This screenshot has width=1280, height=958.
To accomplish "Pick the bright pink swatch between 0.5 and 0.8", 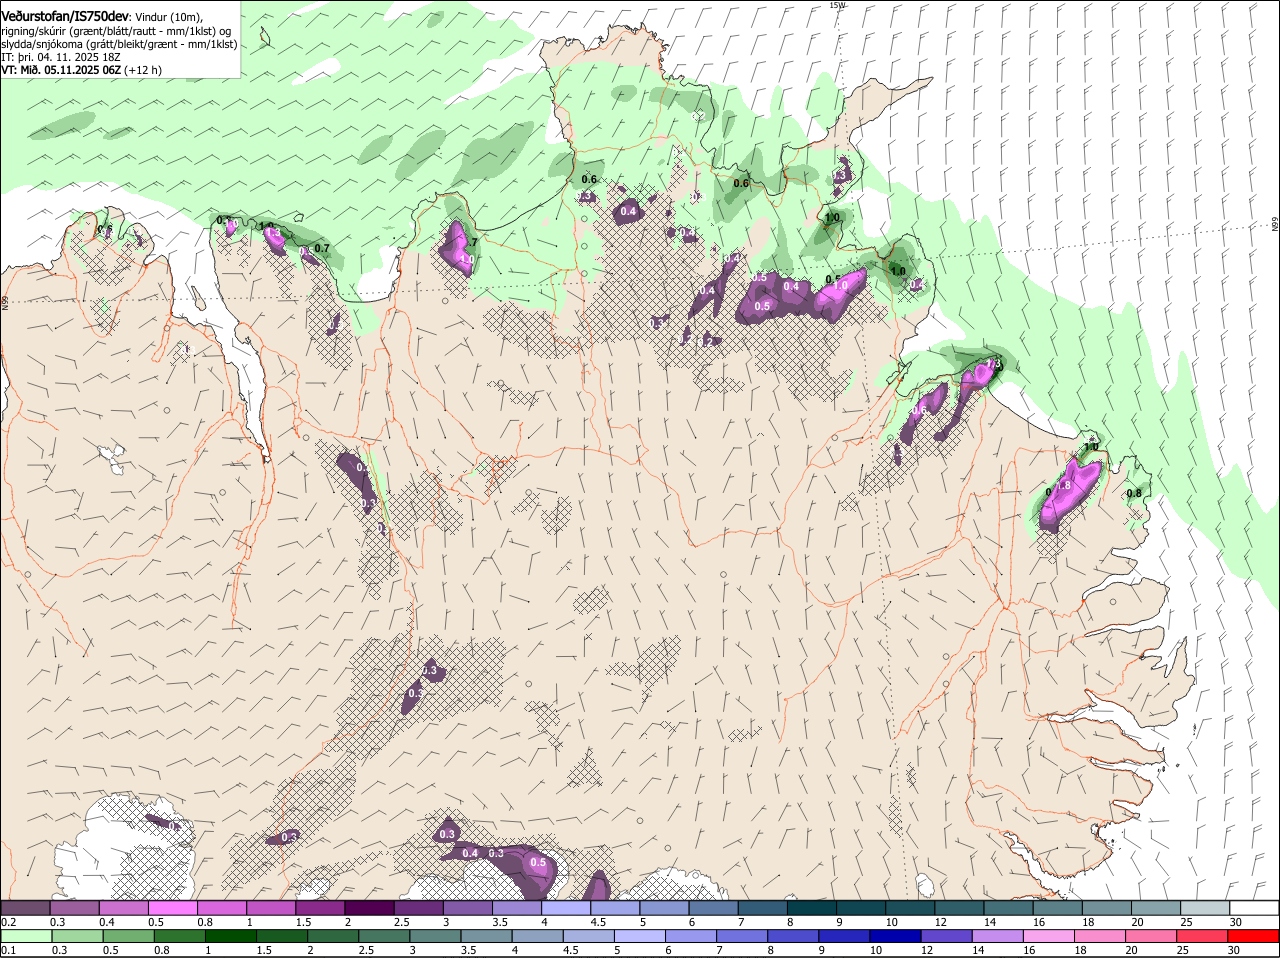I will 174,907.
